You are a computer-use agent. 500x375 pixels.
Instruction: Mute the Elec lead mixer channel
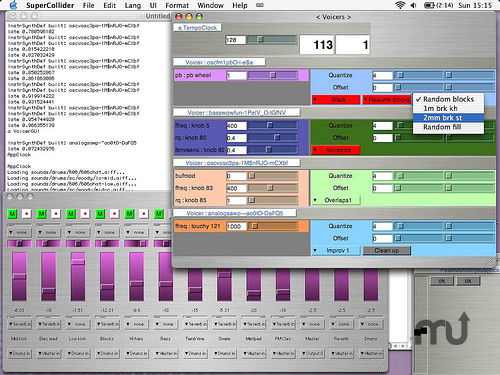(x=42, y=214)
